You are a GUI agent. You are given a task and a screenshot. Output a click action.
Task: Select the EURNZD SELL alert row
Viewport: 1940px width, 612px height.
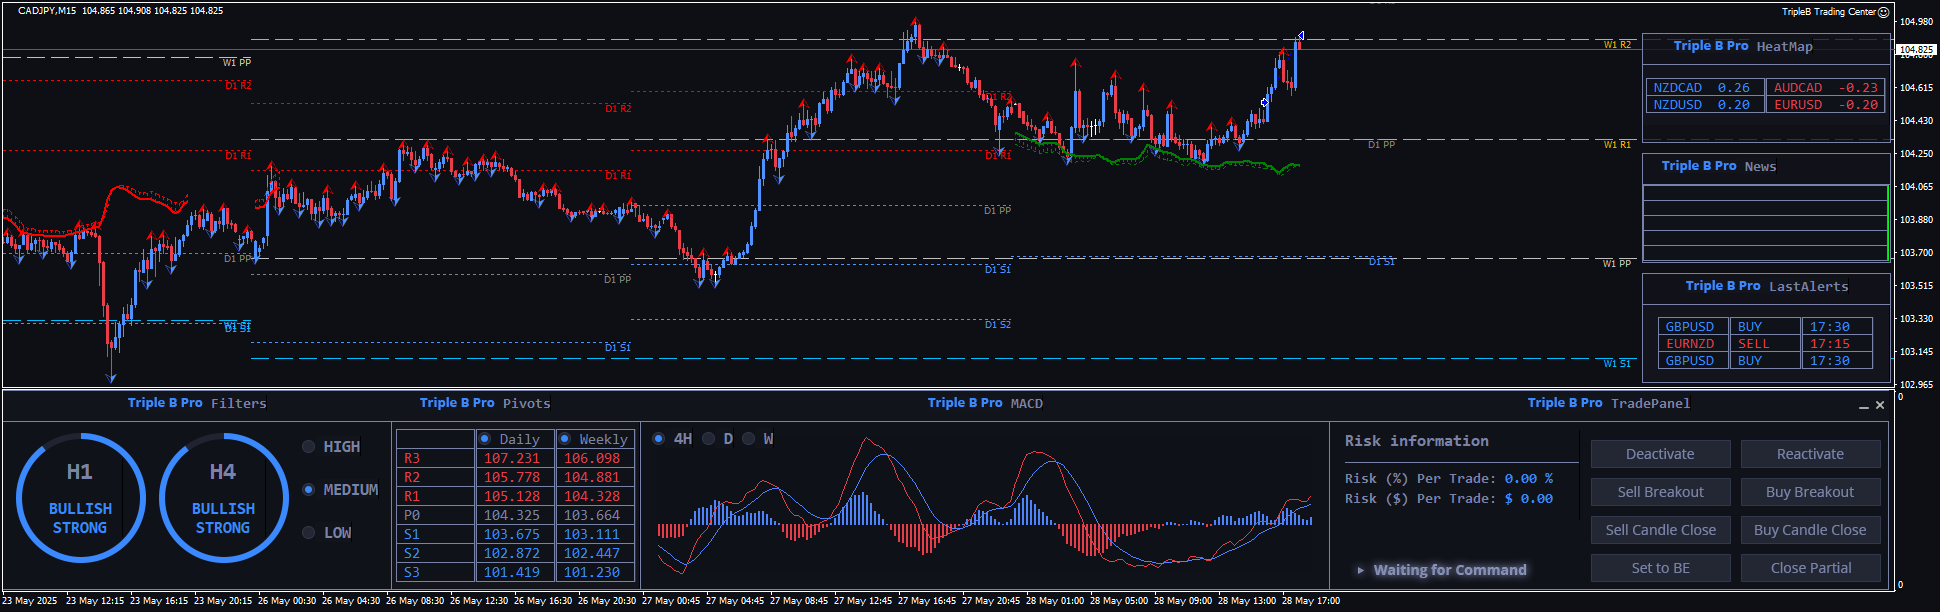[x=1764, y=344]
